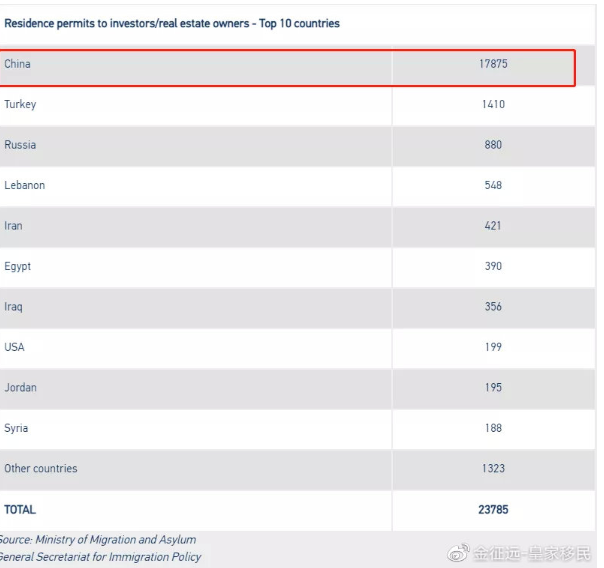Select the TOTAL row label

click(x=20, y=509)
